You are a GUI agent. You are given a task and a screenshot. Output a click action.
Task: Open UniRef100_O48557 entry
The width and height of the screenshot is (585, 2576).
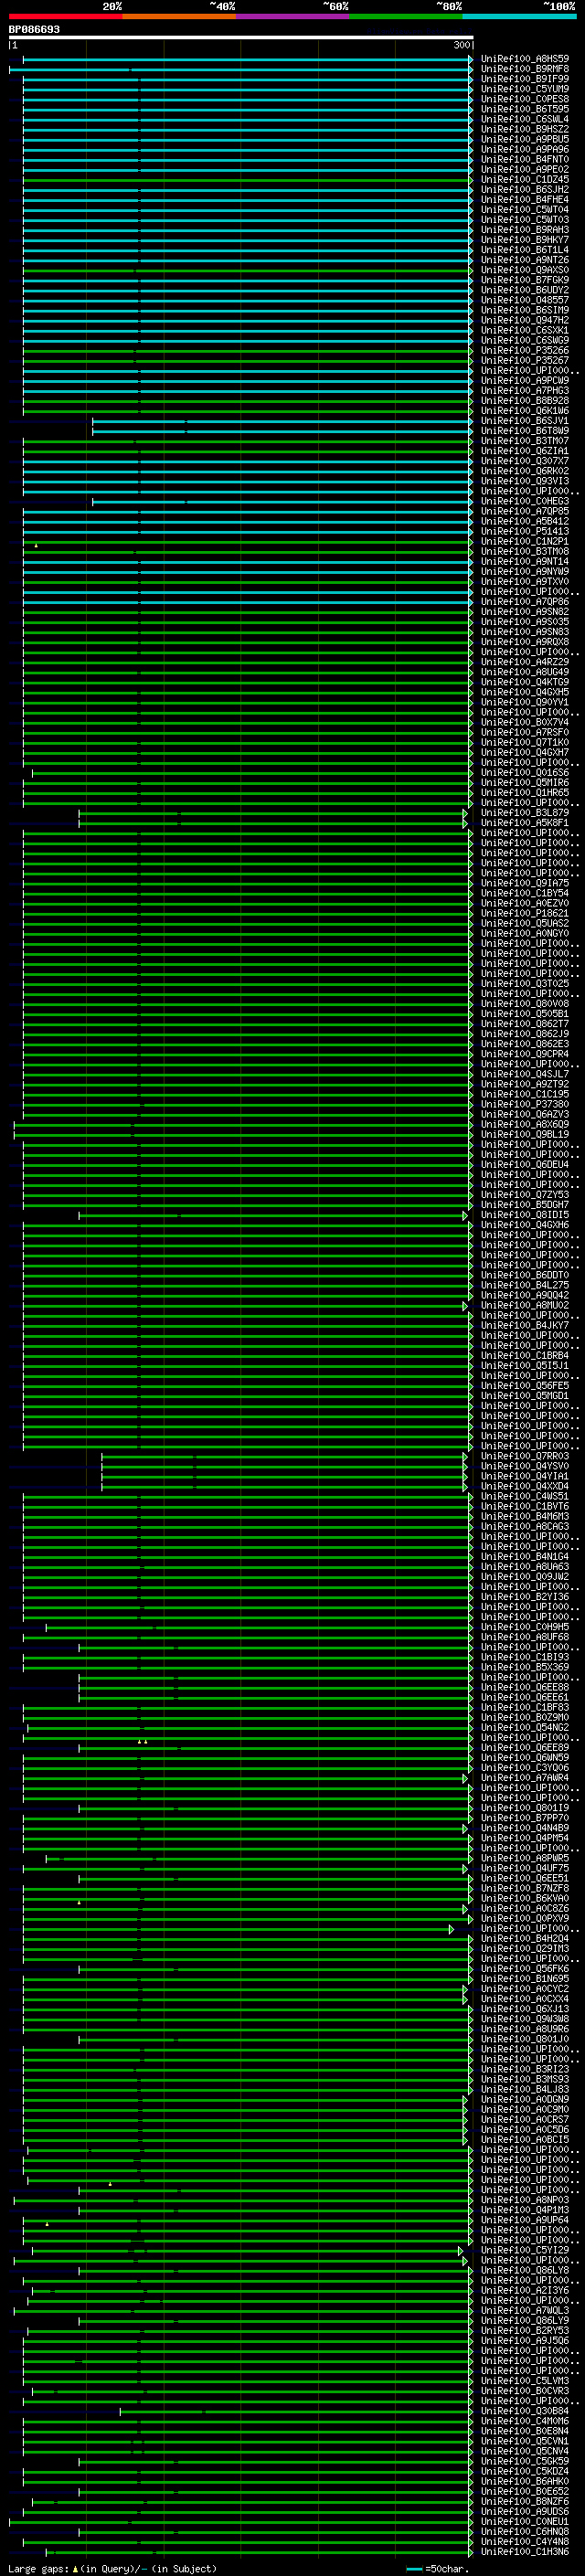(x=525, y=300)
